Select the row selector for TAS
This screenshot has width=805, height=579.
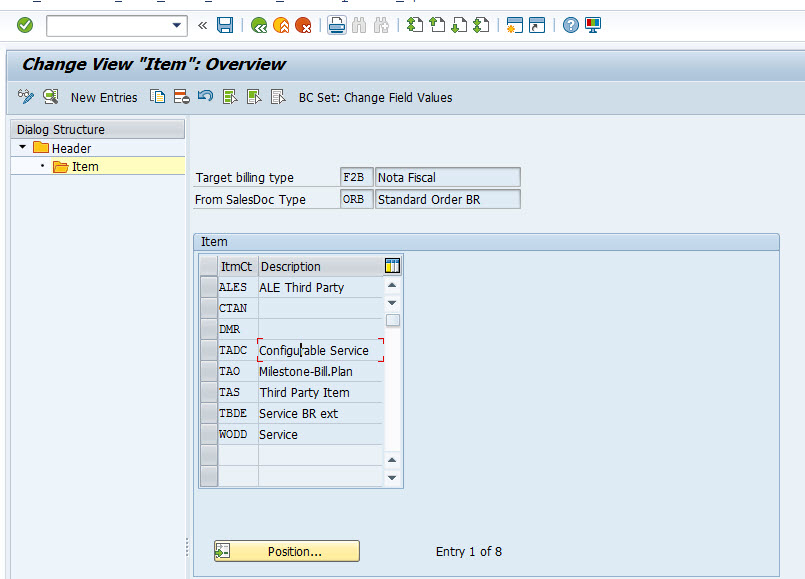(208, 393)
